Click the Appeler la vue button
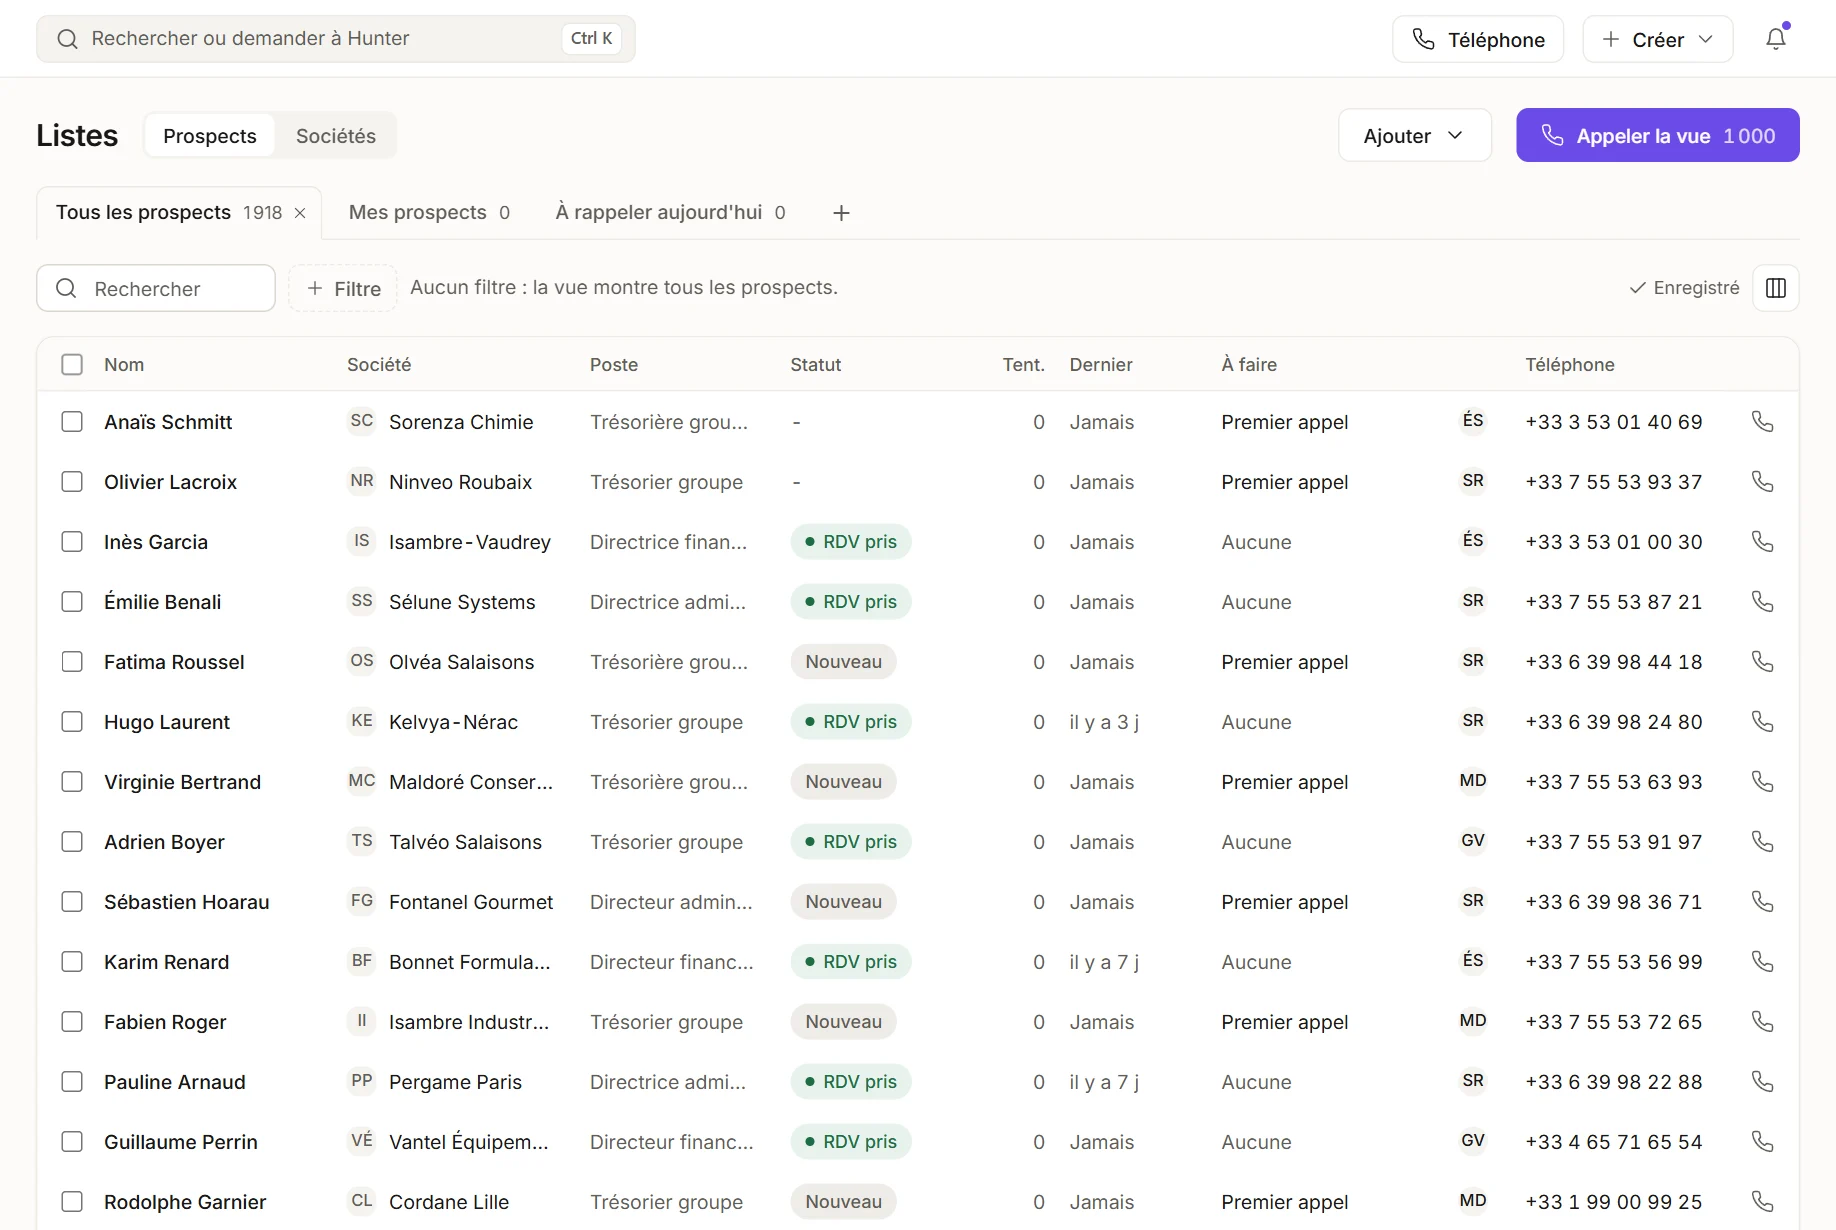1836x1230 pixels. pos(1657,135)
